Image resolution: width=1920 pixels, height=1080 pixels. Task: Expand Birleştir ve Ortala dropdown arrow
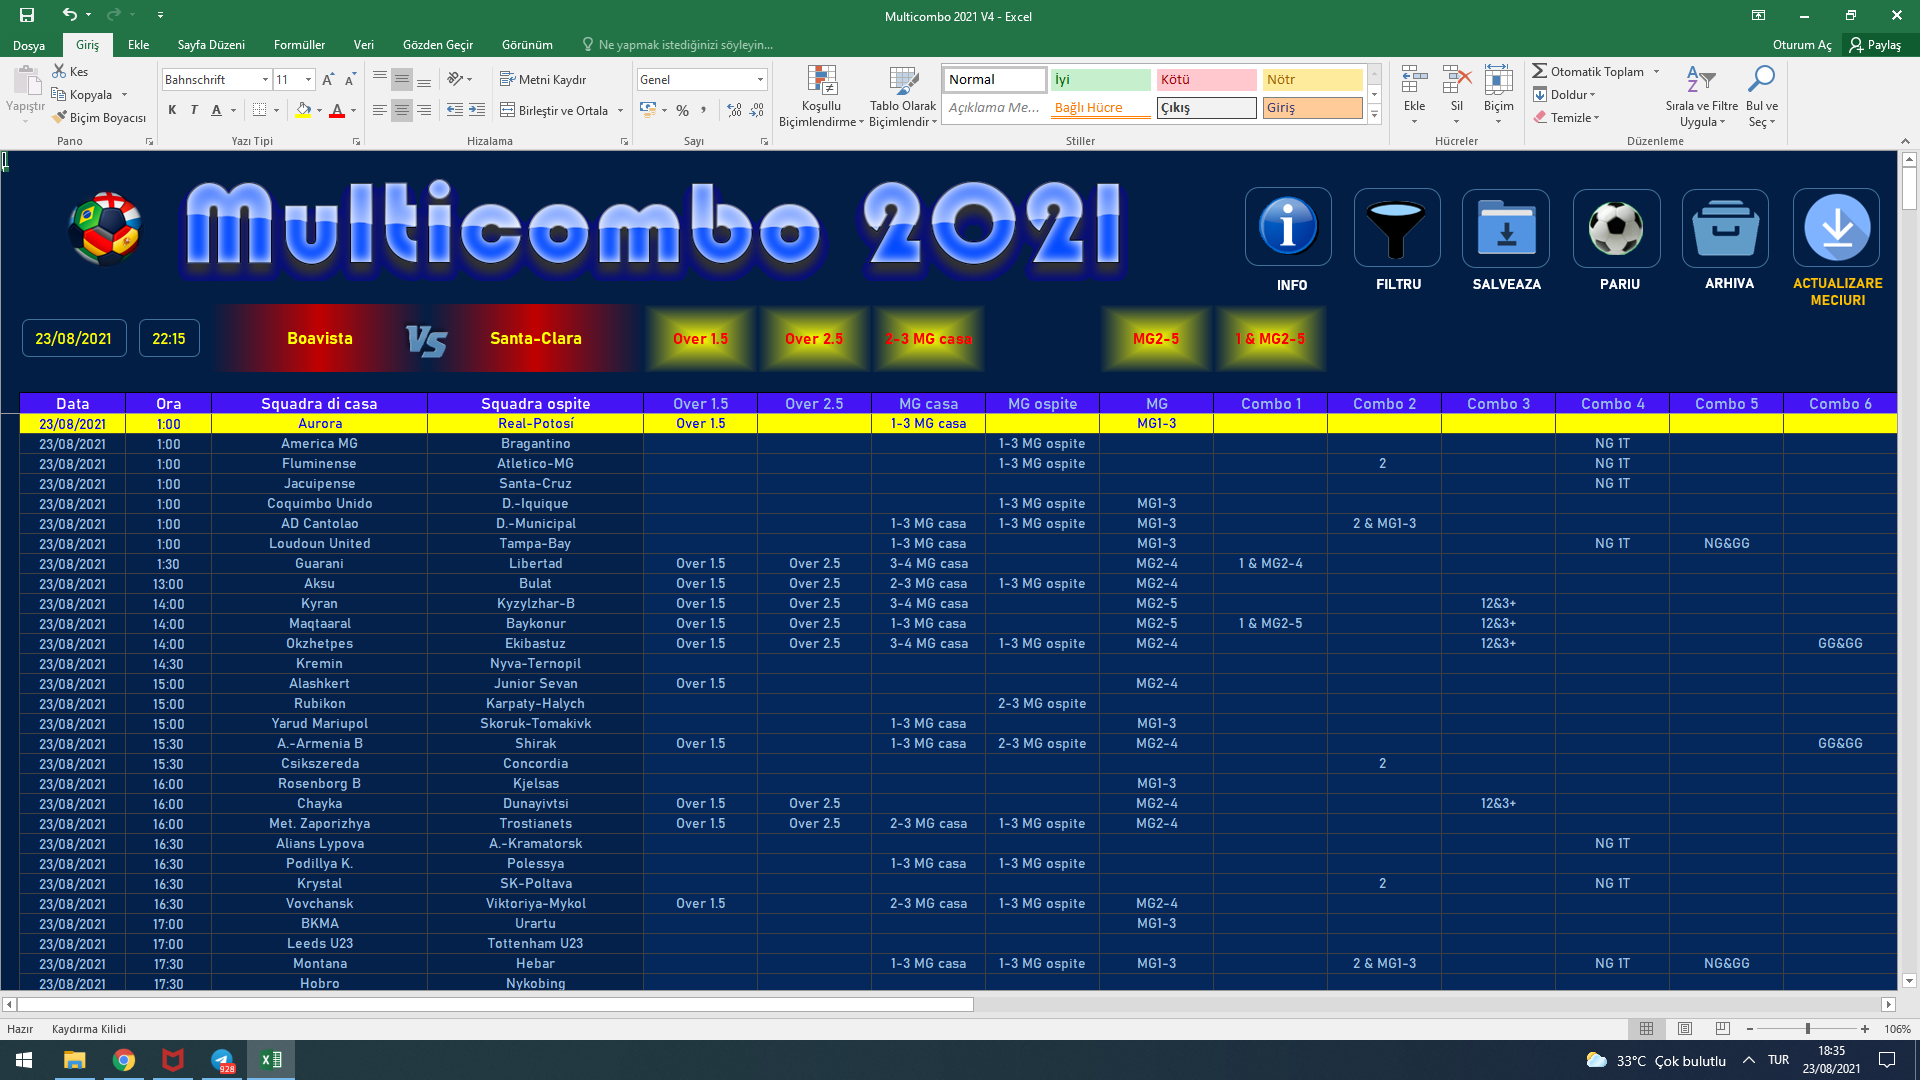(621, 110)
